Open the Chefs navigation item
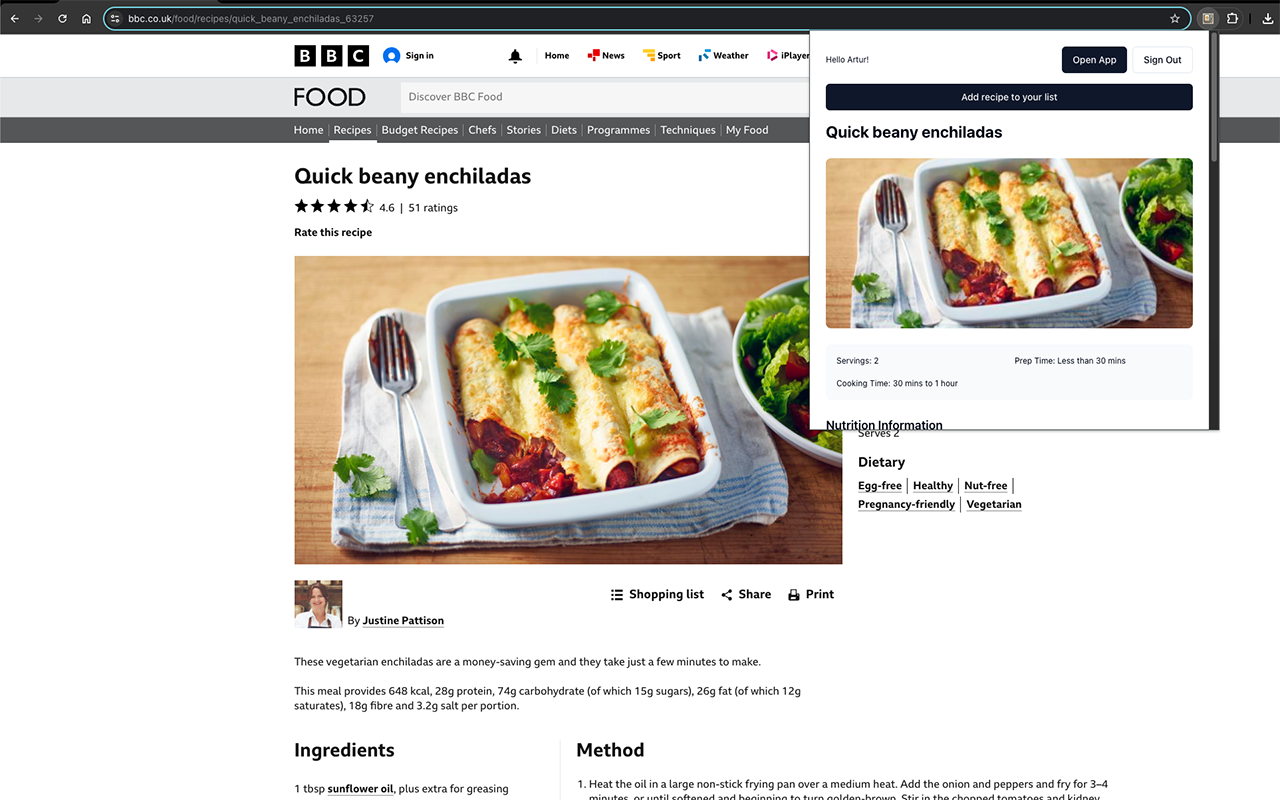This screenshot has width=1280, height=800. pos(482,130)
